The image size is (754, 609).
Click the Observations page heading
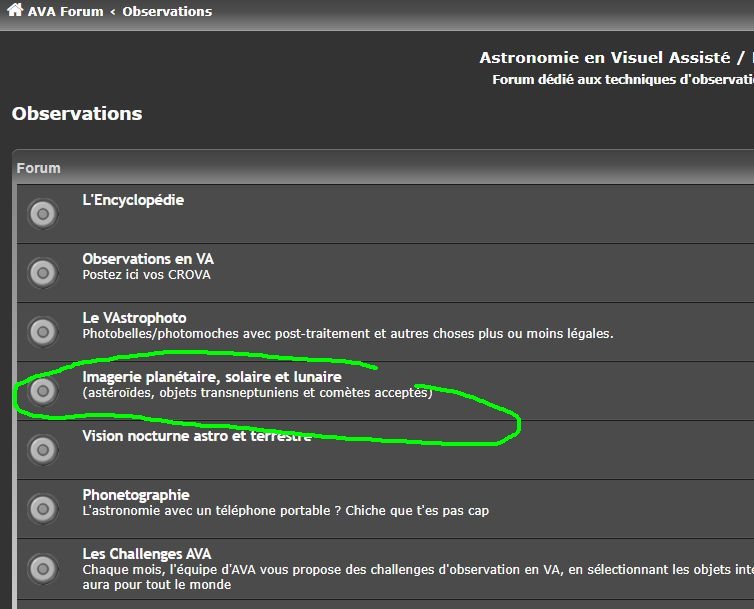click(77, 114)
